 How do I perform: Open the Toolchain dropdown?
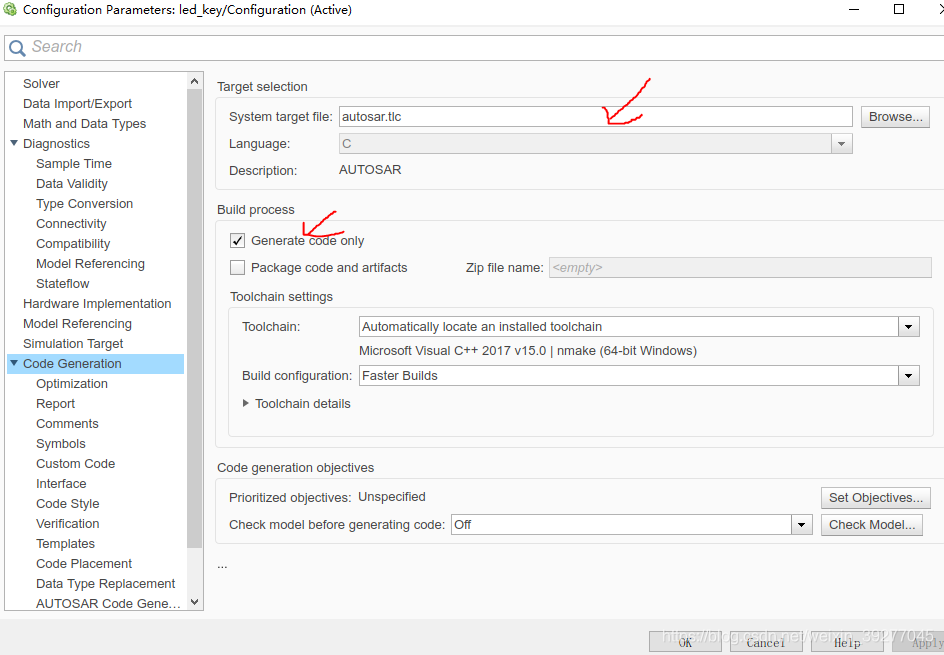(x=908, y=327)
